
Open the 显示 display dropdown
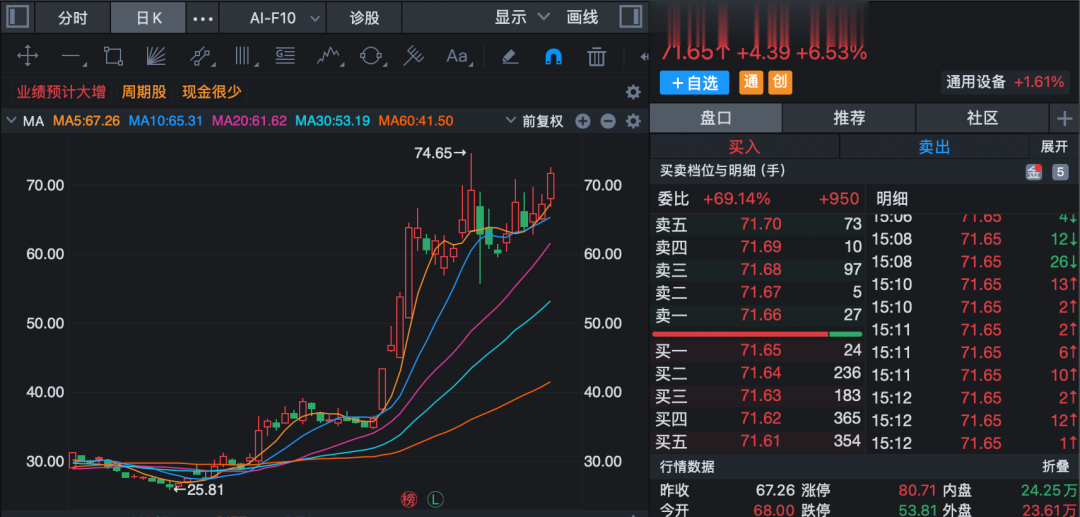pyautogui.click(x=522, y=17)
